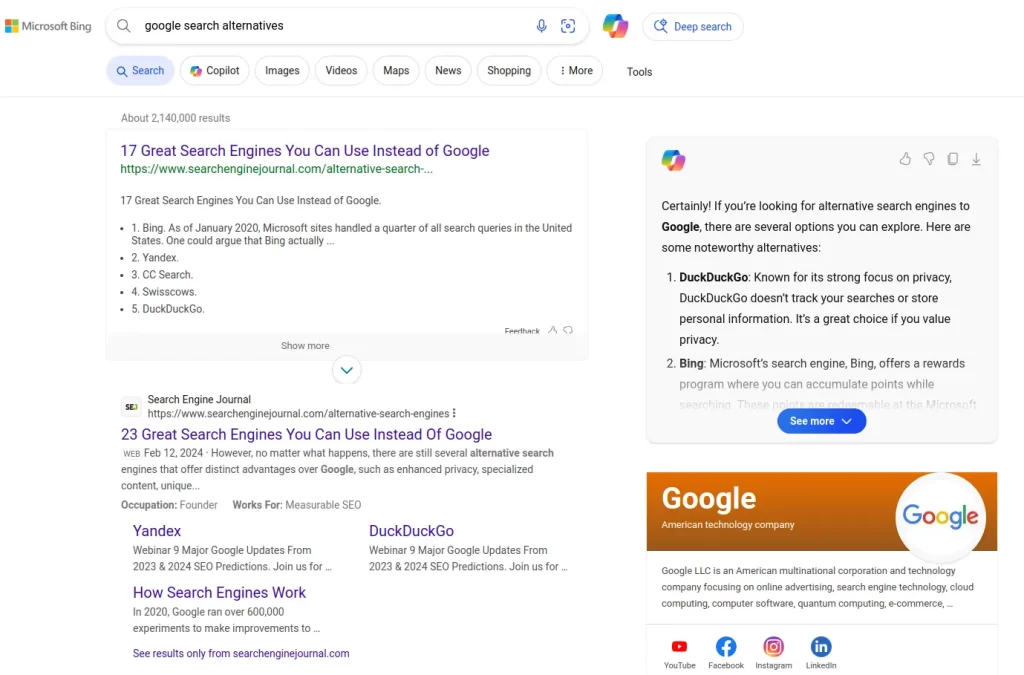Open the Yandex sublink
The image size is (1024, 675).
tap(157, 531)
